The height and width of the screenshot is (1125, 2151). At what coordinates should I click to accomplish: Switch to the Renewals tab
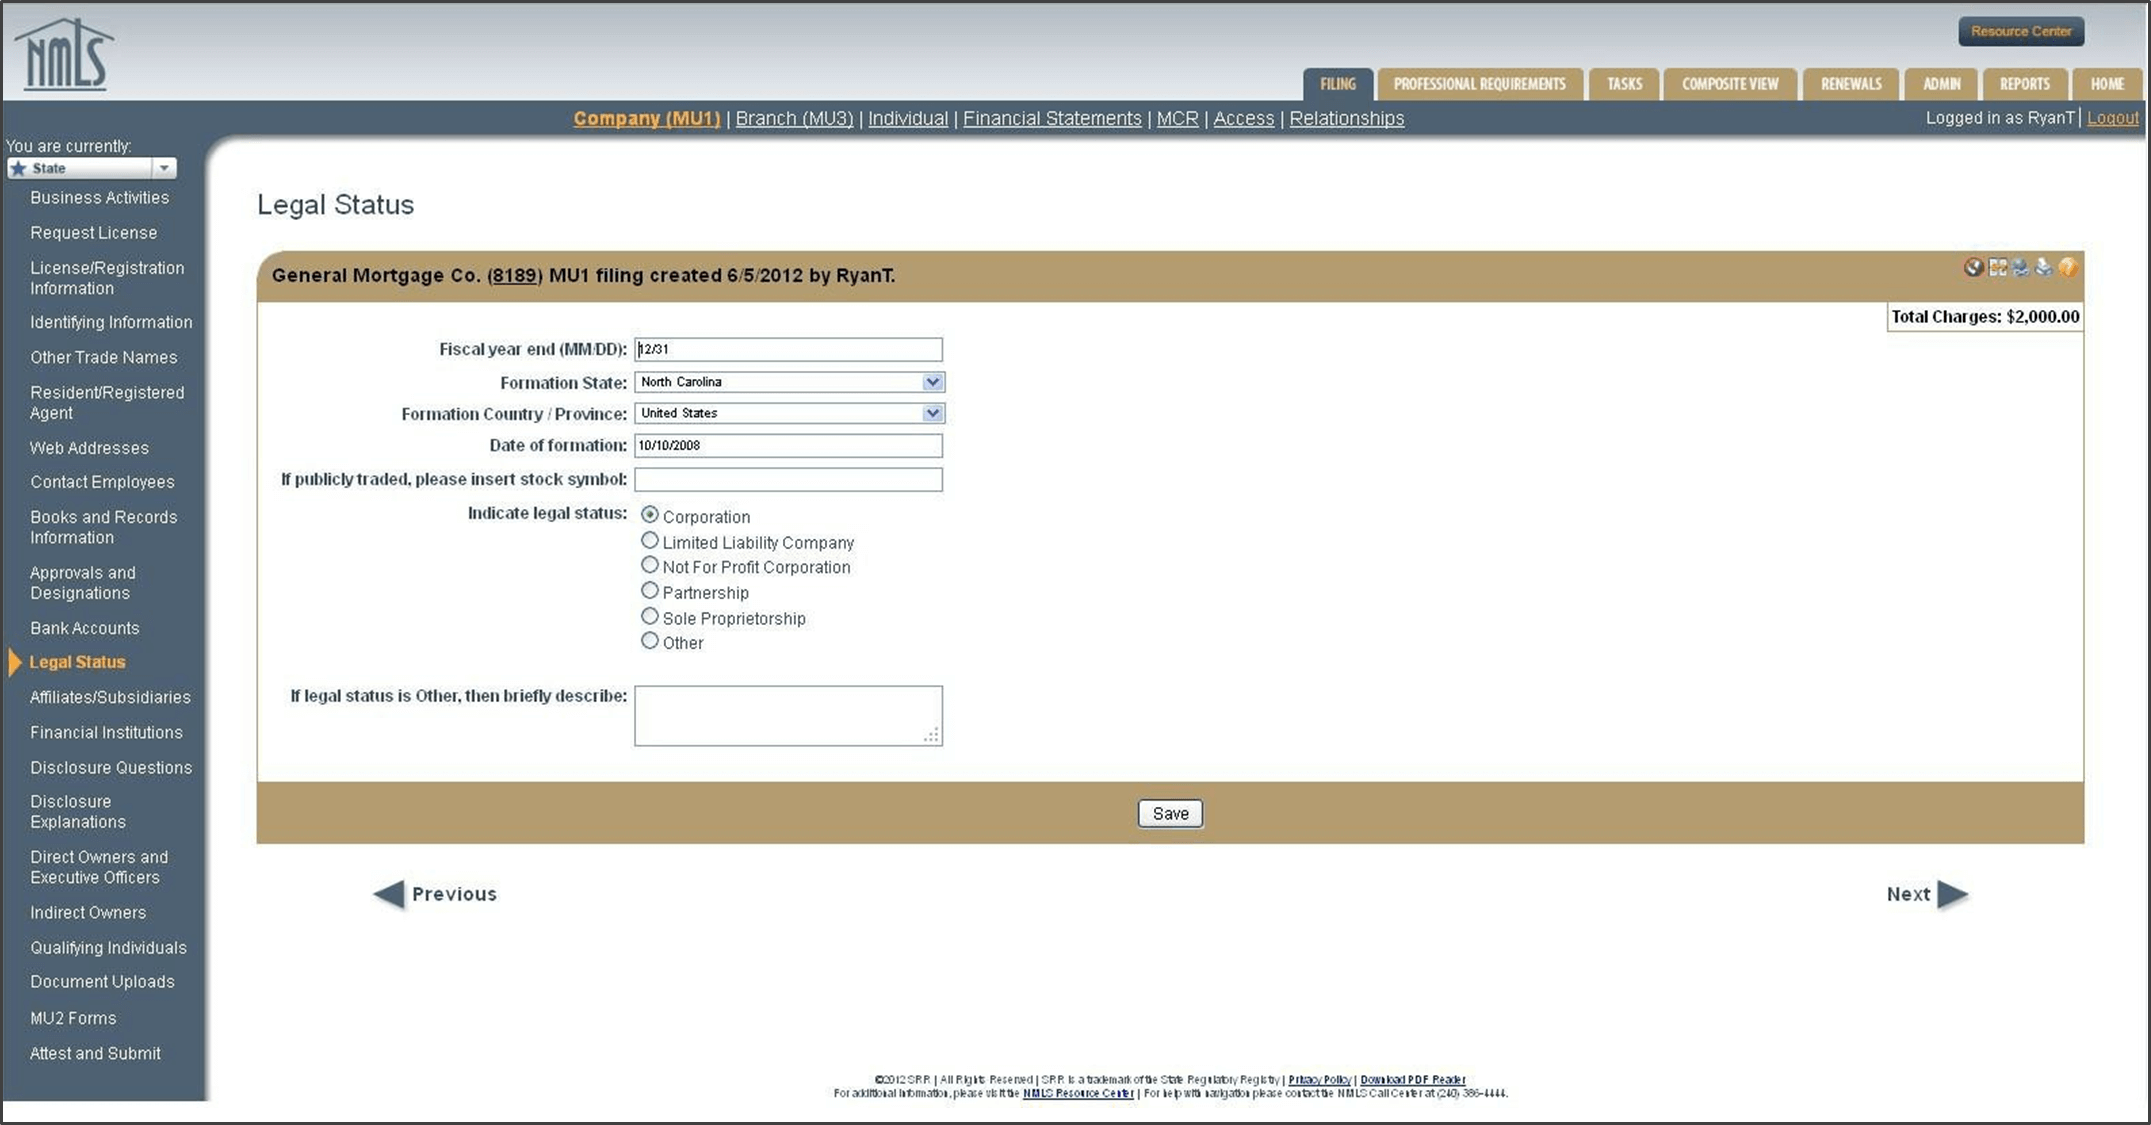click(1850, 84)
